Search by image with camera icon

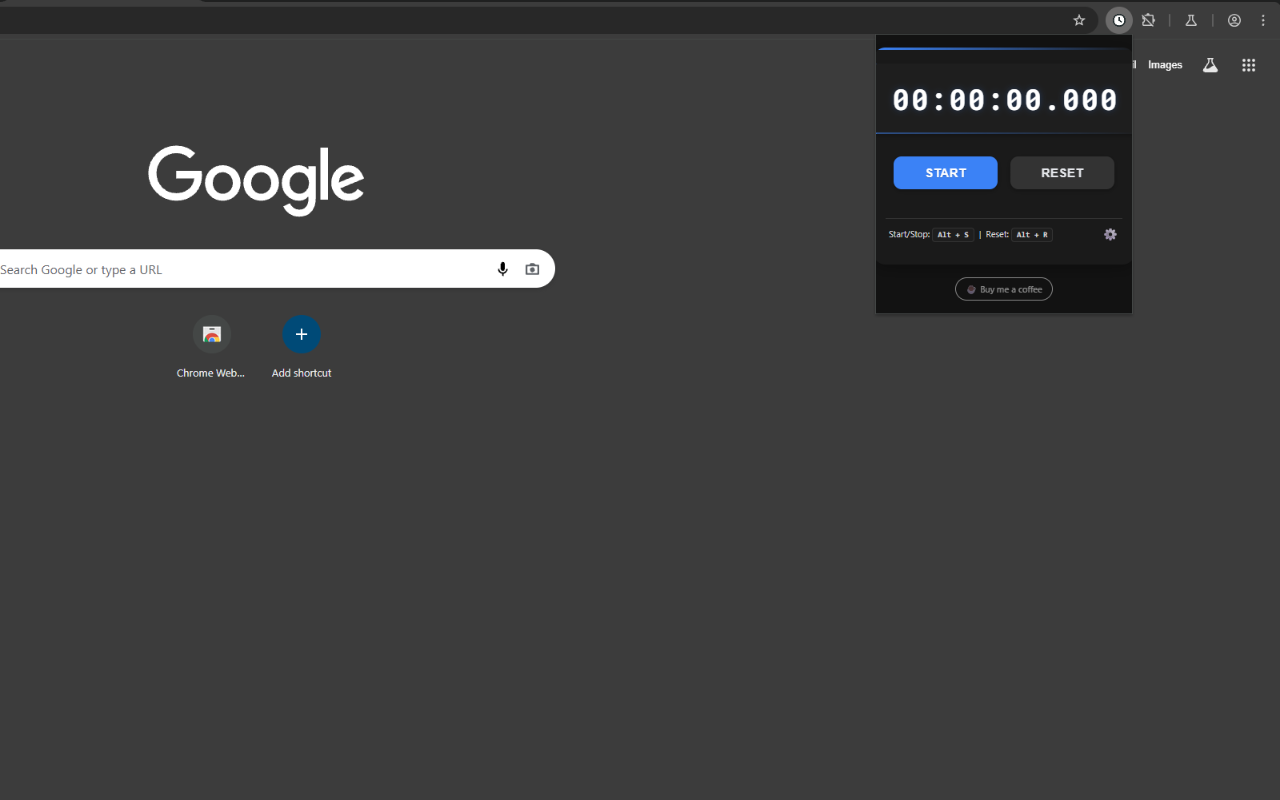(x=532, y=269)
